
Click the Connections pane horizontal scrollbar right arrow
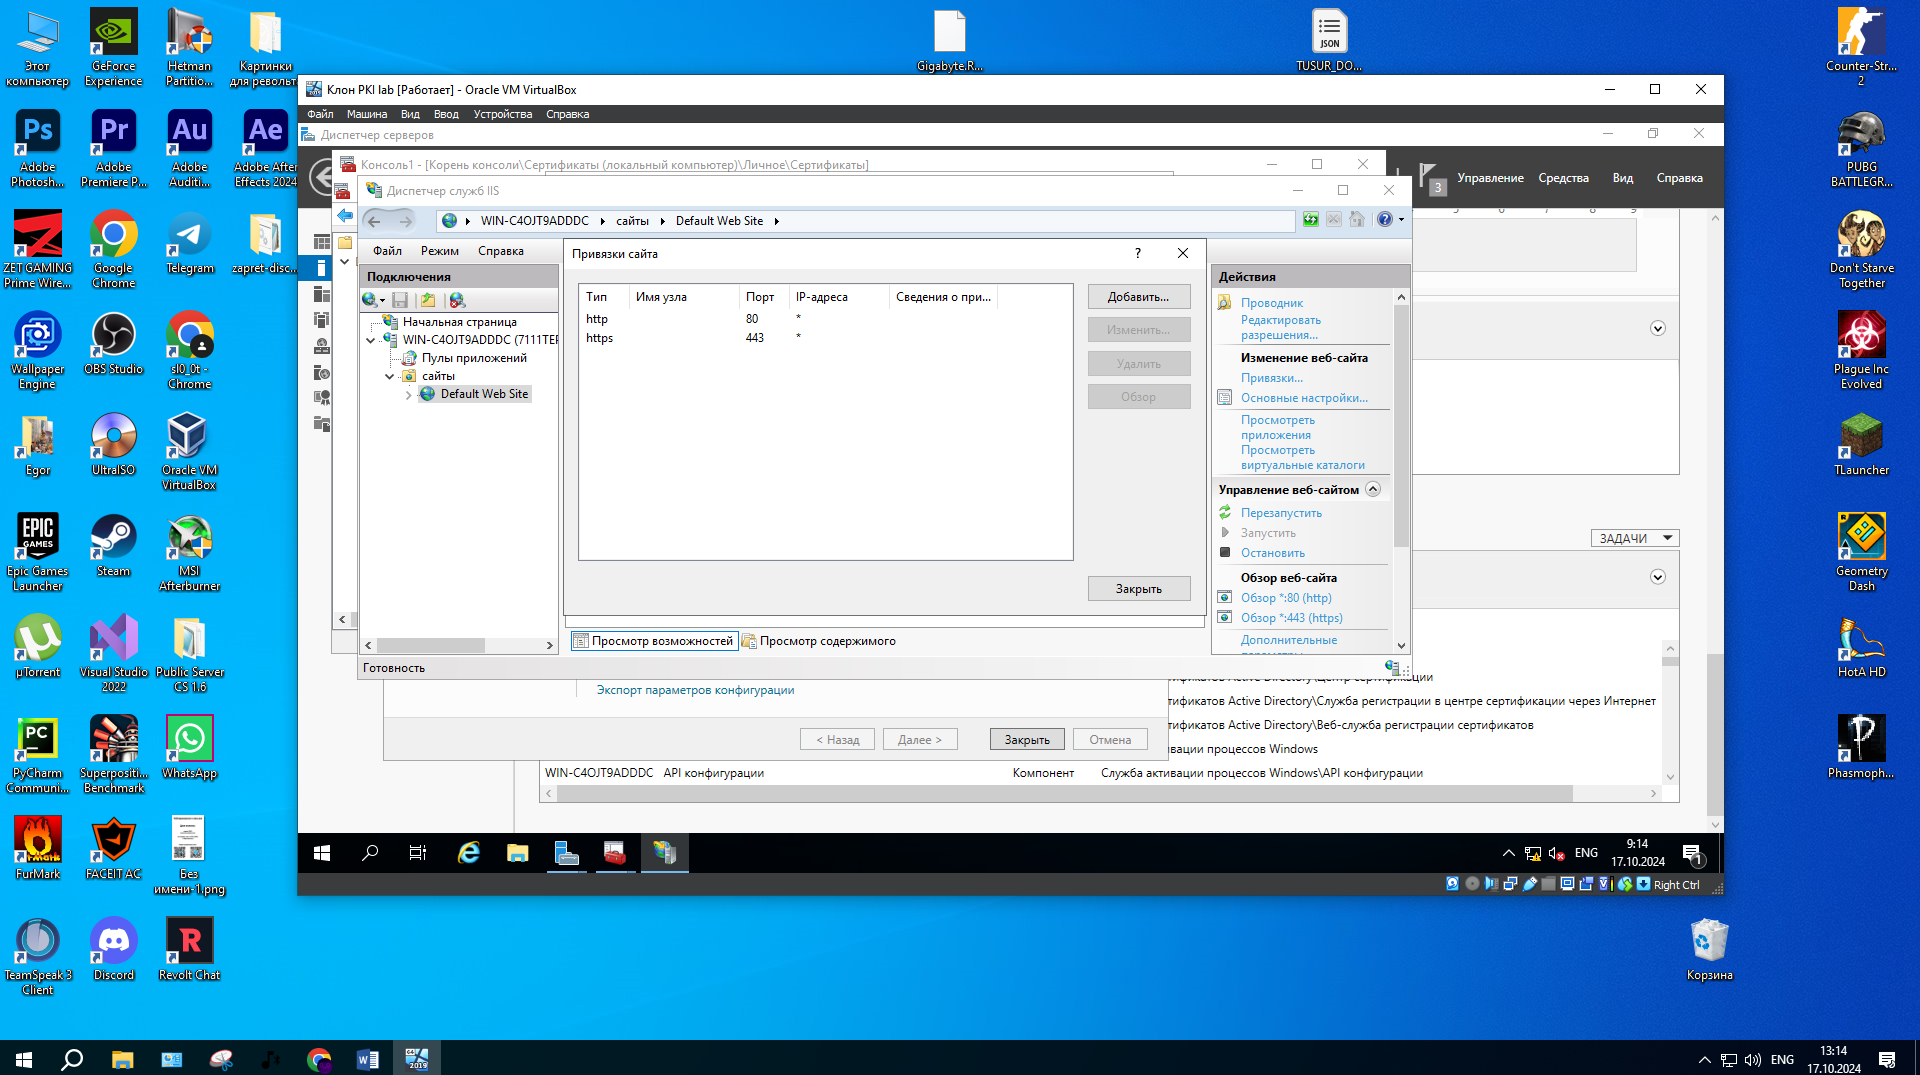[x=549, y=646]
